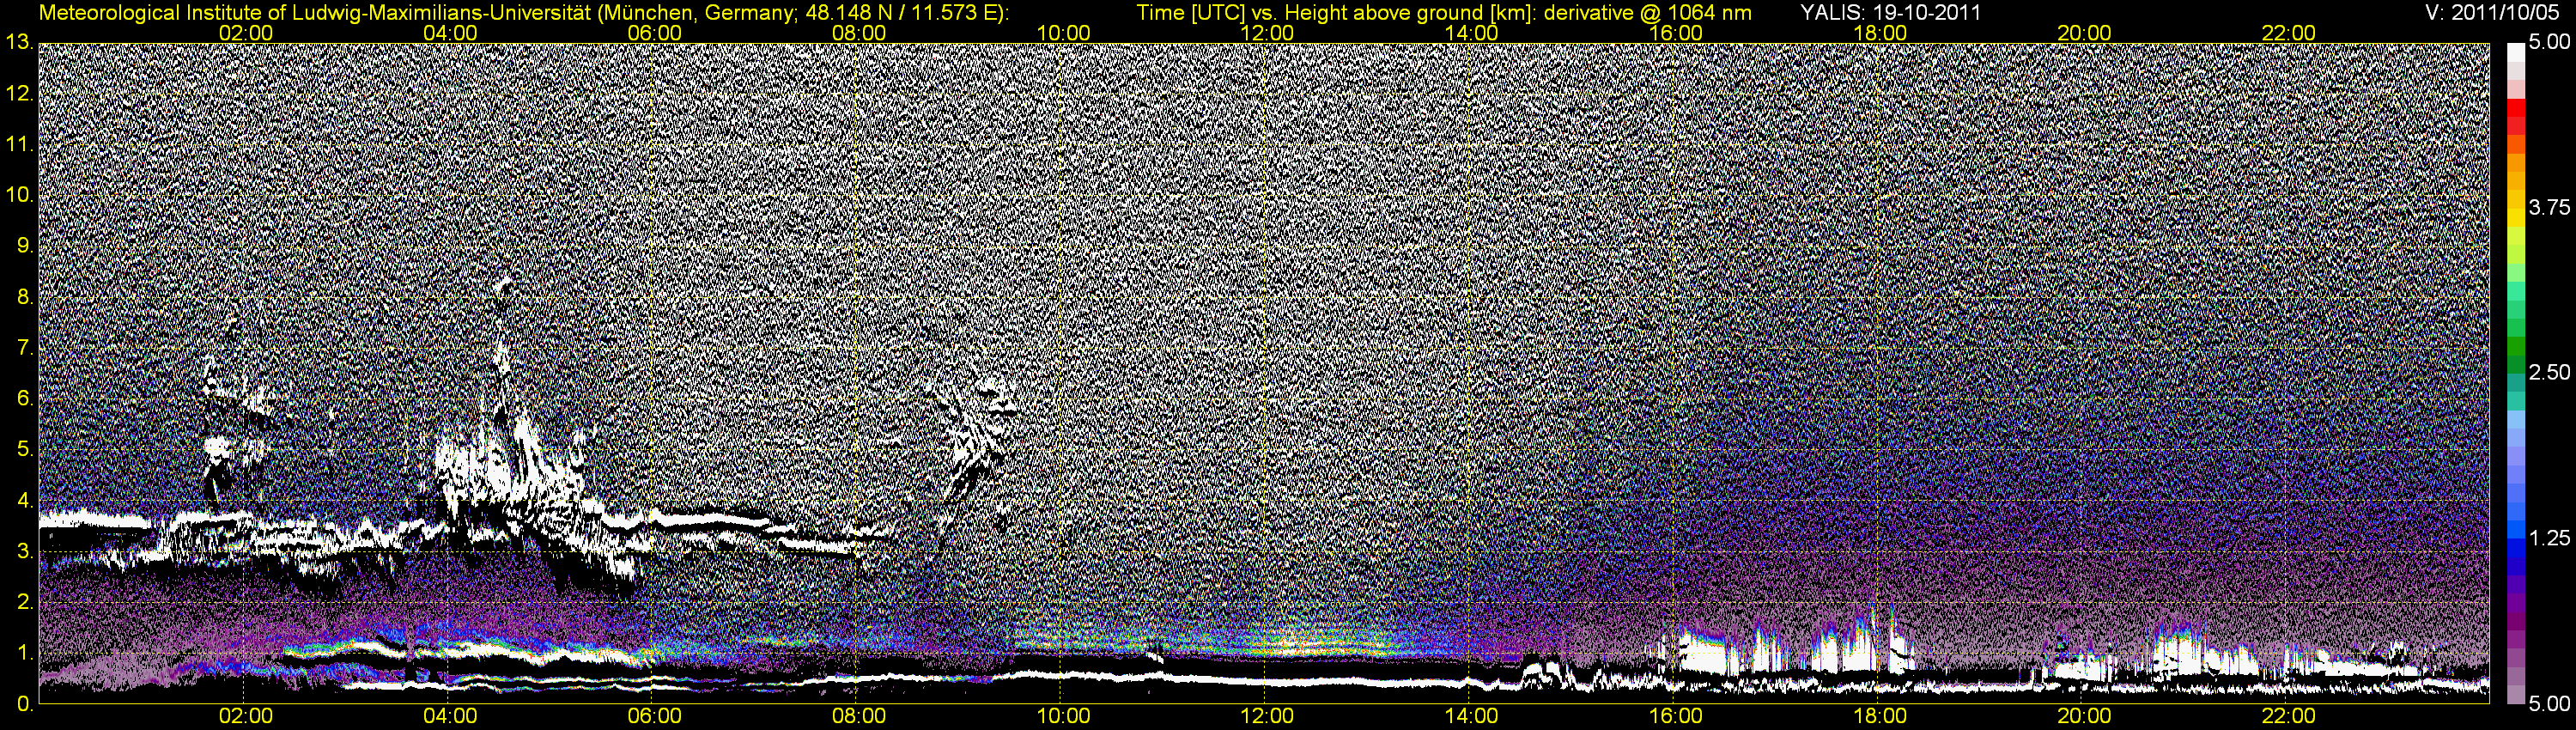Click the height axis label 11

pyautogui.click(x=19, y=145)
